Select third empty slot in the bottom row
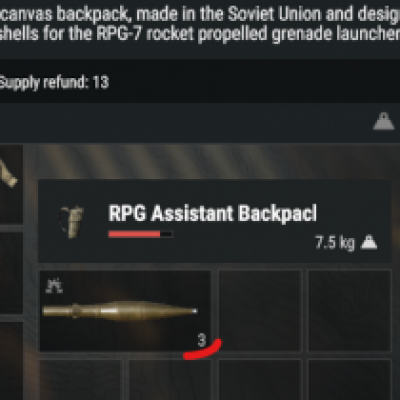400x400 pixels. [260, 380]
